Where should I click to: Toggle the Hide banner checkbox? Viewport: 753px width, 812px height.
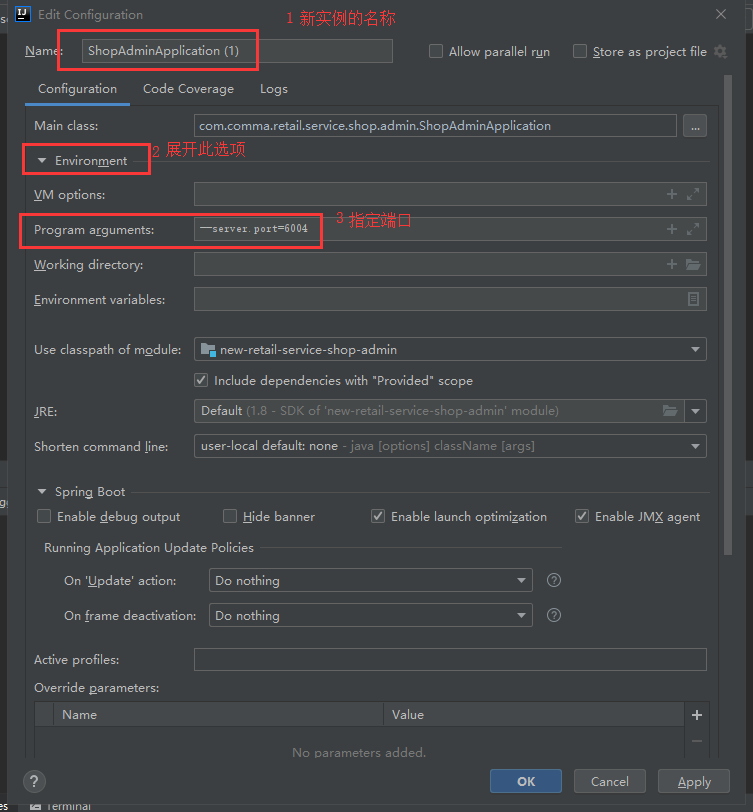[x=230, y=517]
